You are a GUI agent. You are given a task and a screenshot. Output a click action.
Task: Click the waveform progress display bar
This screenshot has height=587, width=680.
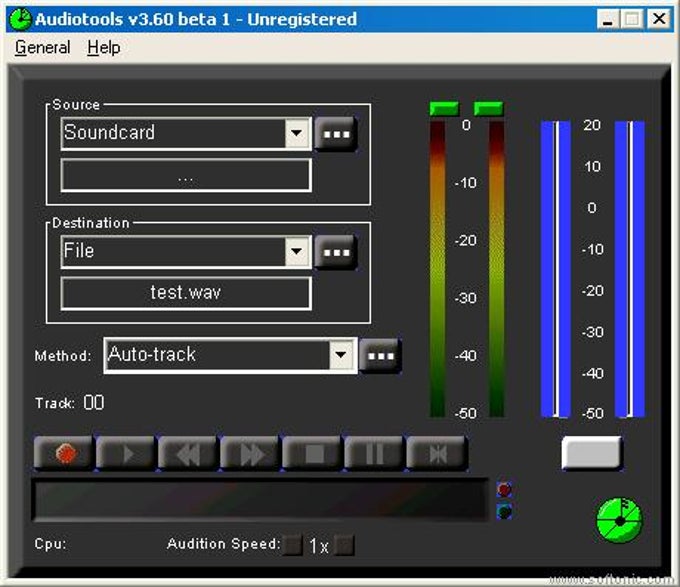pyautogui.click(x=261, y=500)
